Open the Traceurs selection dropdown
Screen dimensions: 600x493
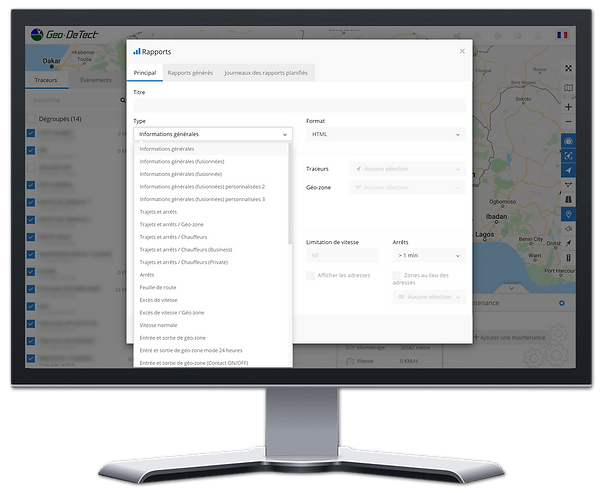pyautogui.click(x=407, y=169)
